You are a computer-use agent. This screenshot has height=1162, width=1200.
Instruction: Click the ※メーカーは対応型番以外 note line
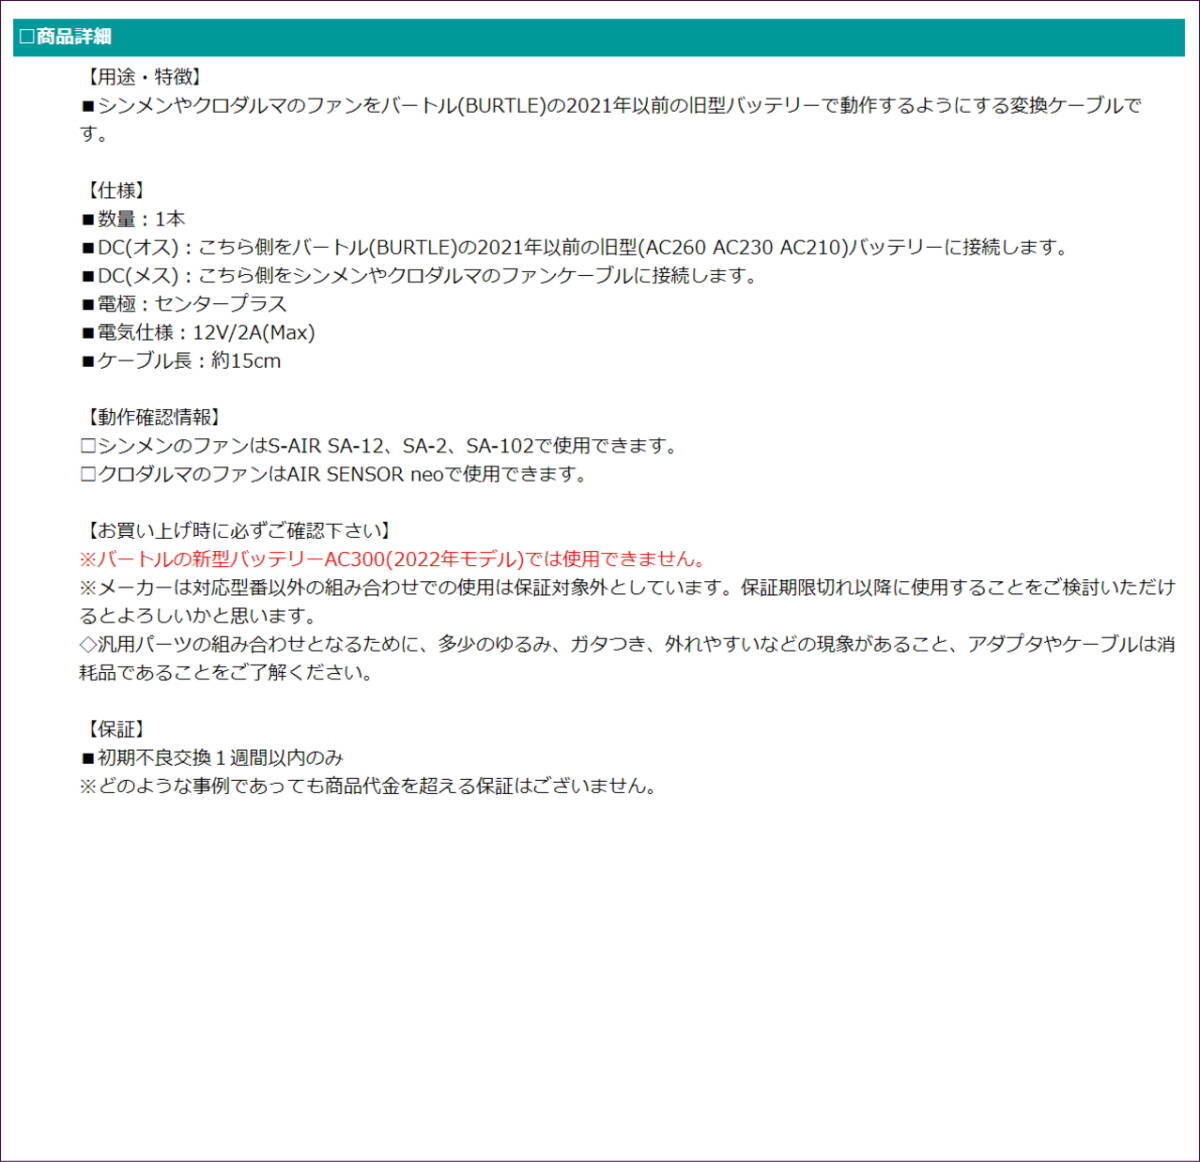(627, 588)
